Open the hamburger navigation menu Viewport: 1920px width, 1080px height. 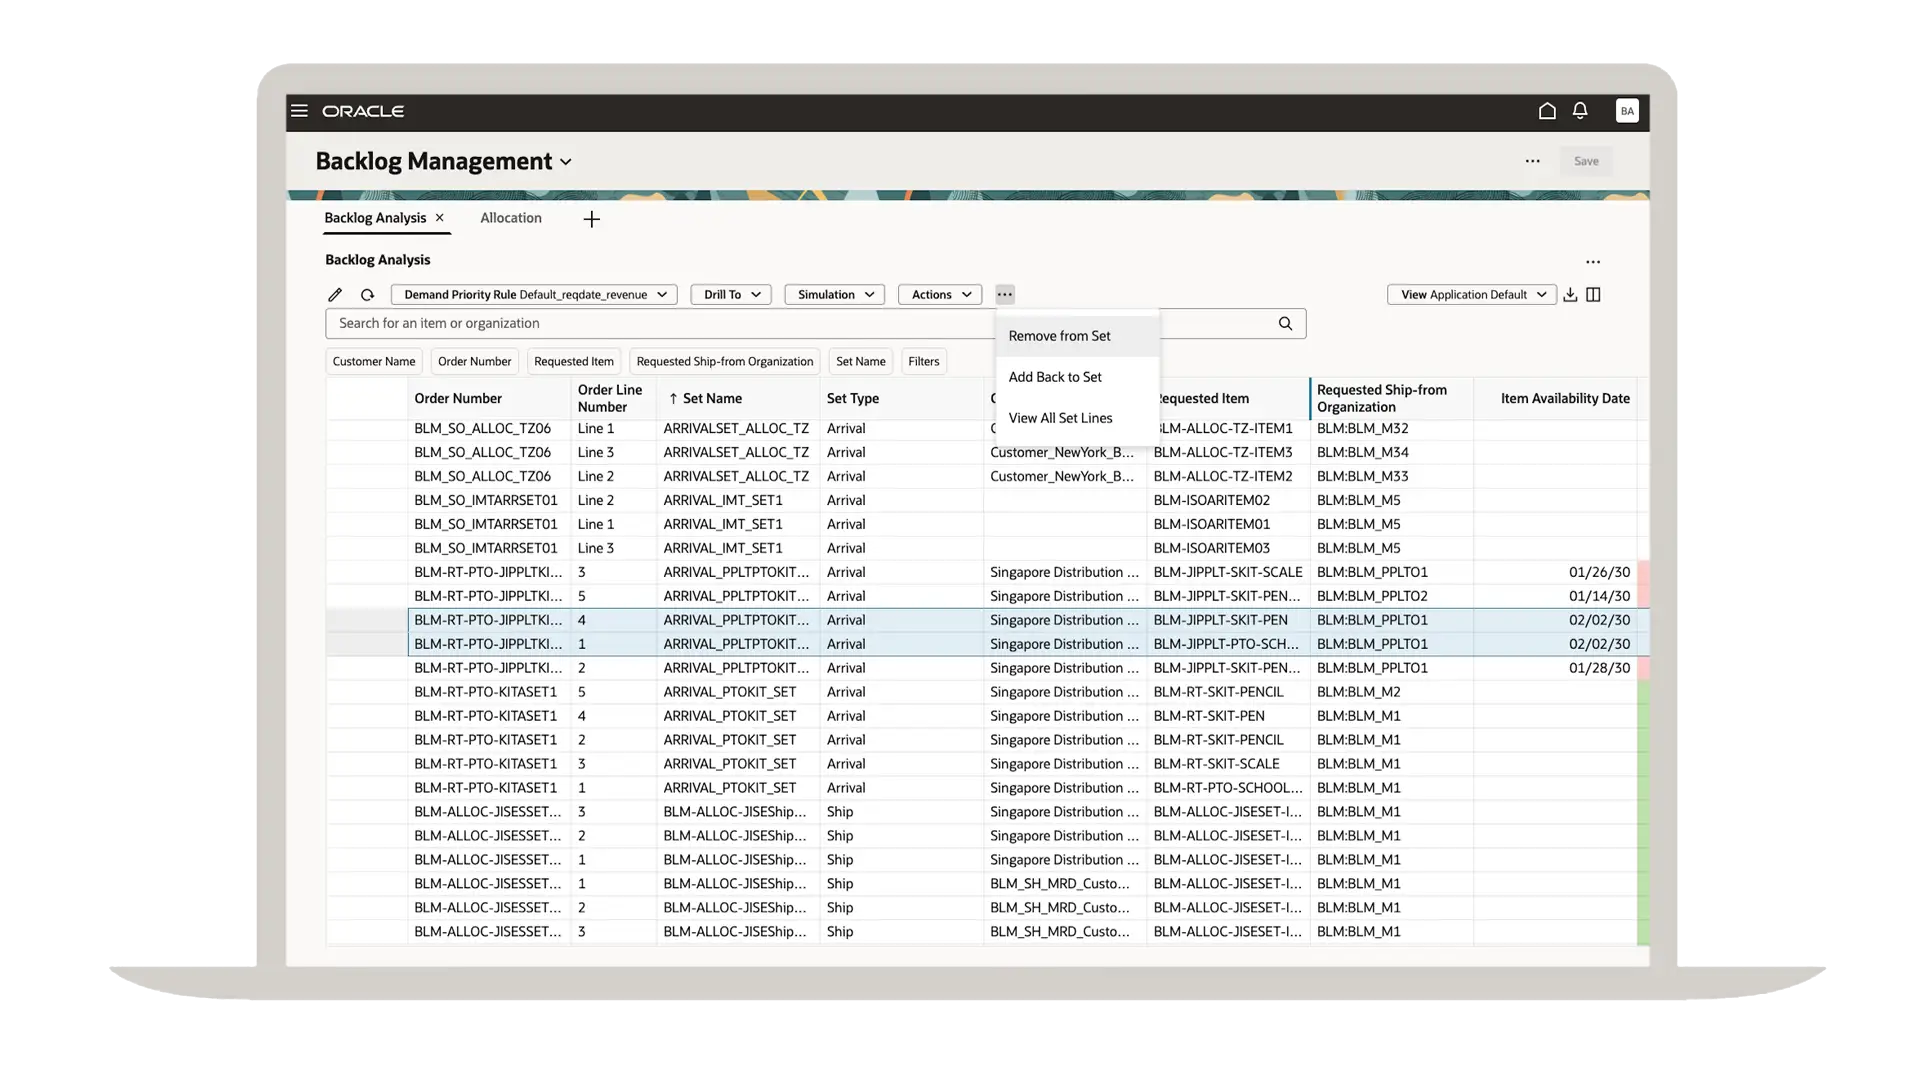click(x=299, y=111)
